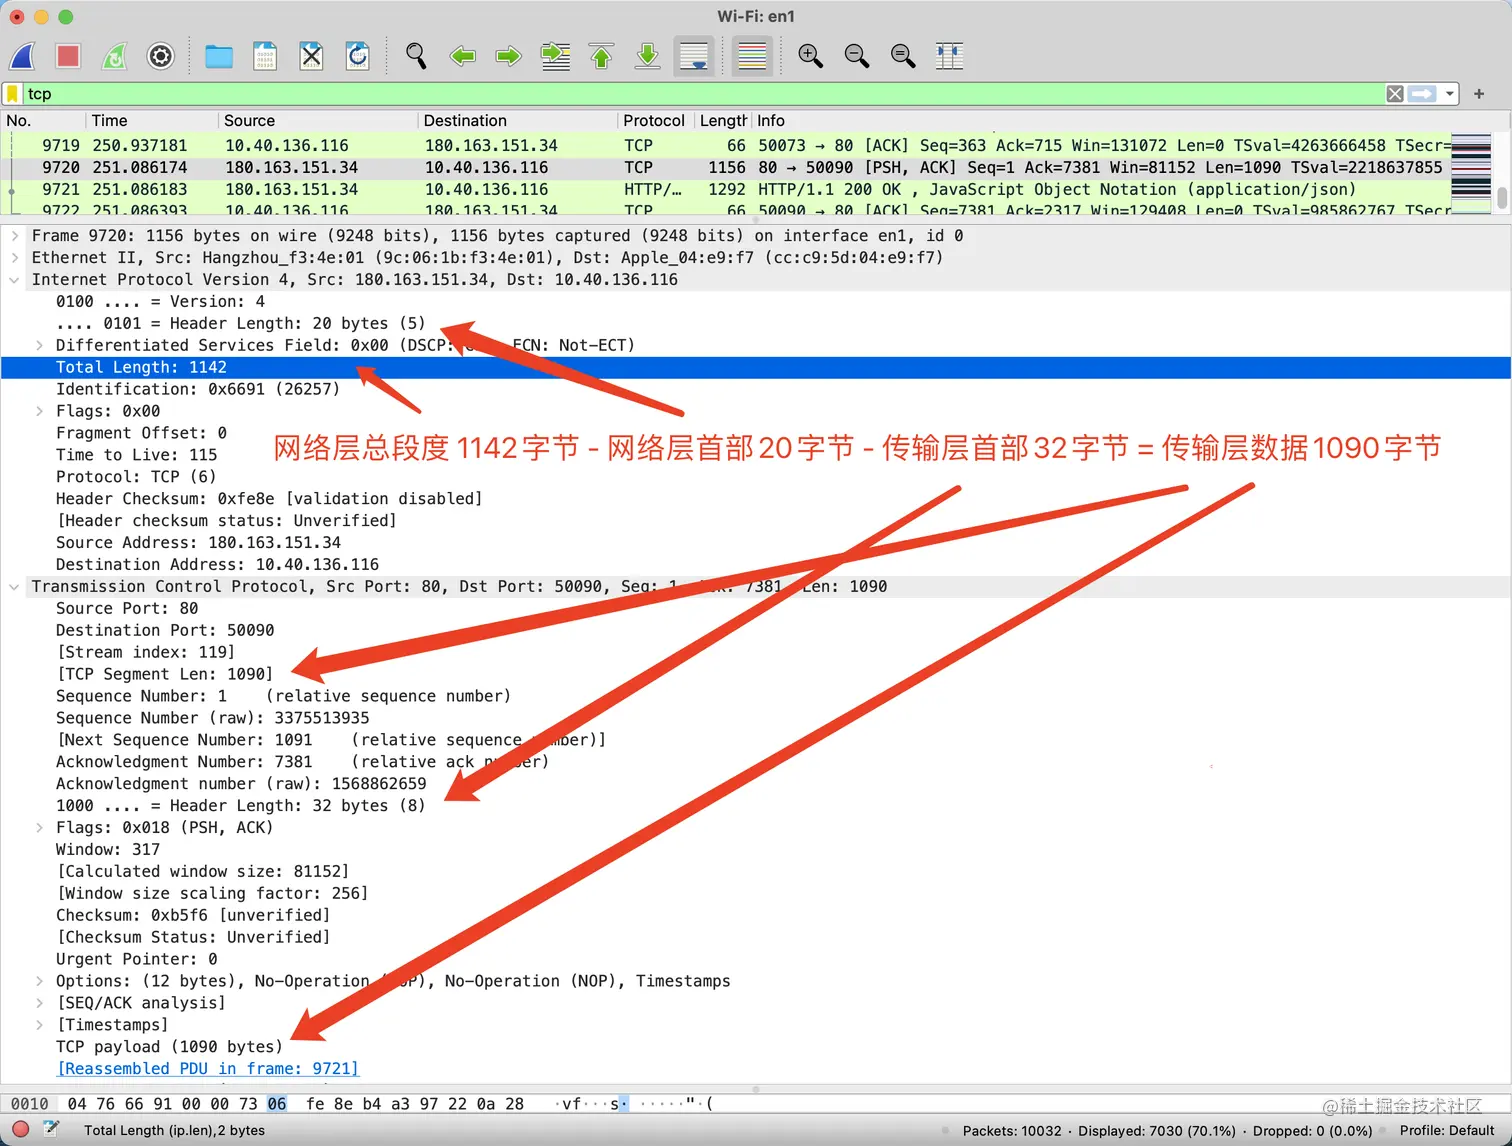Jump to the first packet with up arrow icon
Viewport: 1512px width, 1146px height.
tap(601, 56)
